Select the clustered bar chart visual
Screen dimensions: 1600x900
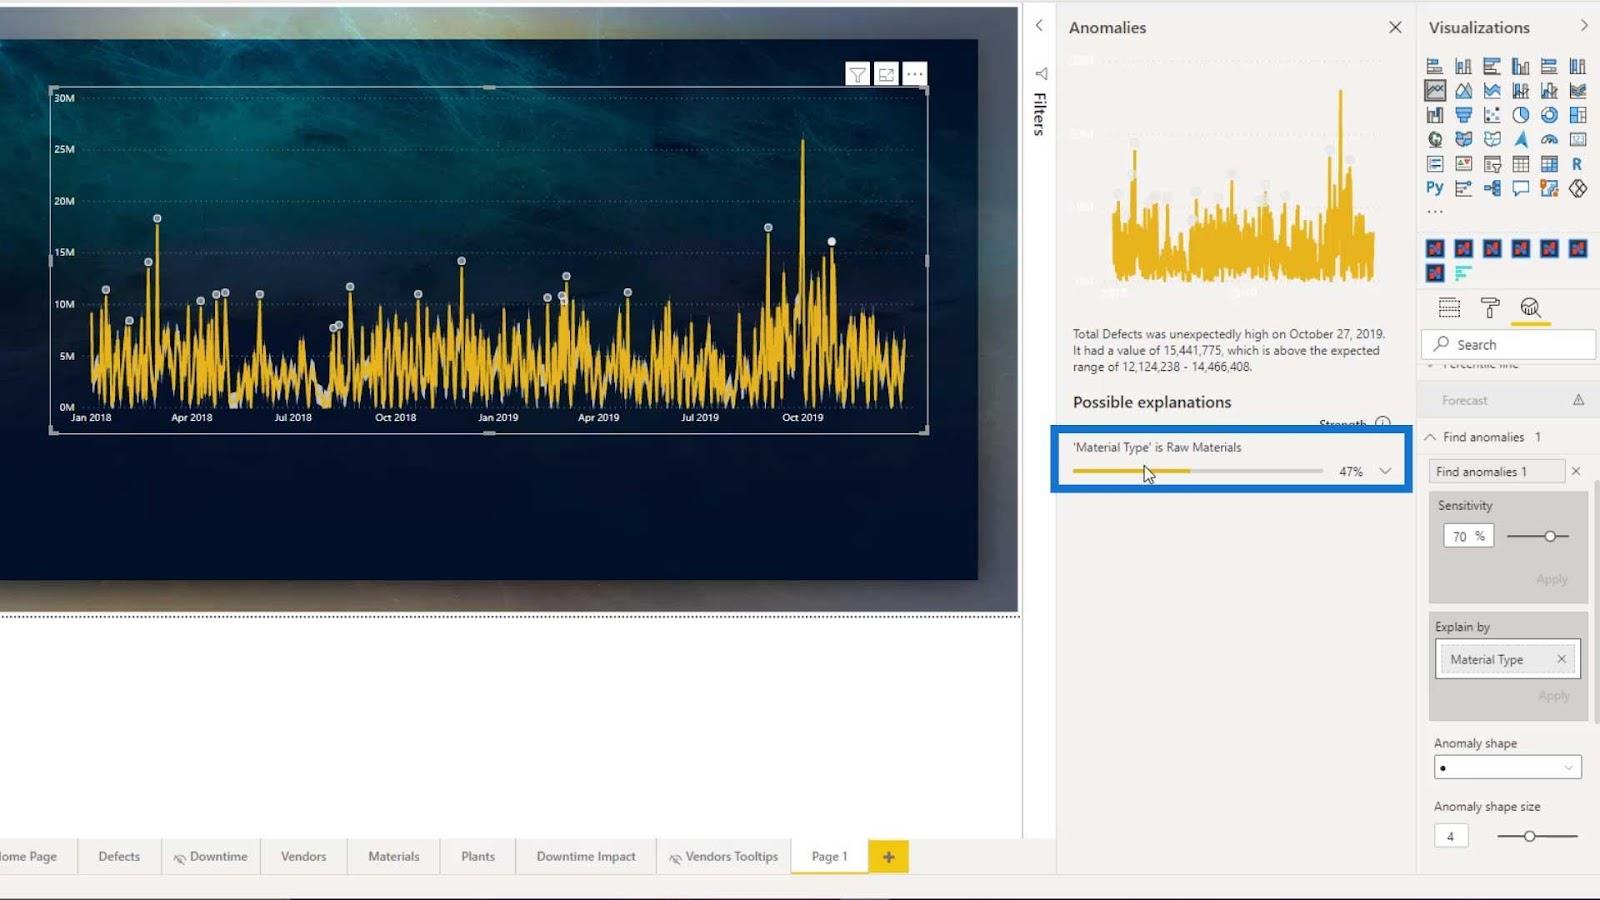[x=1492, y=66]
